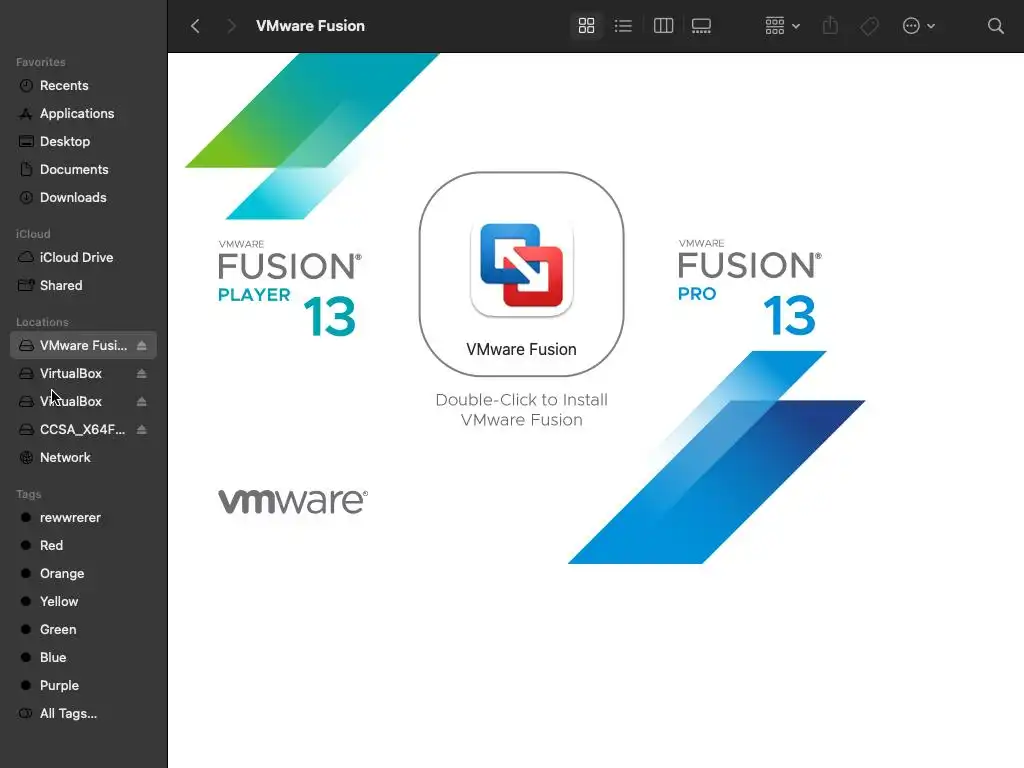
Task: Switch to list view
Action: tap(623, 26)
